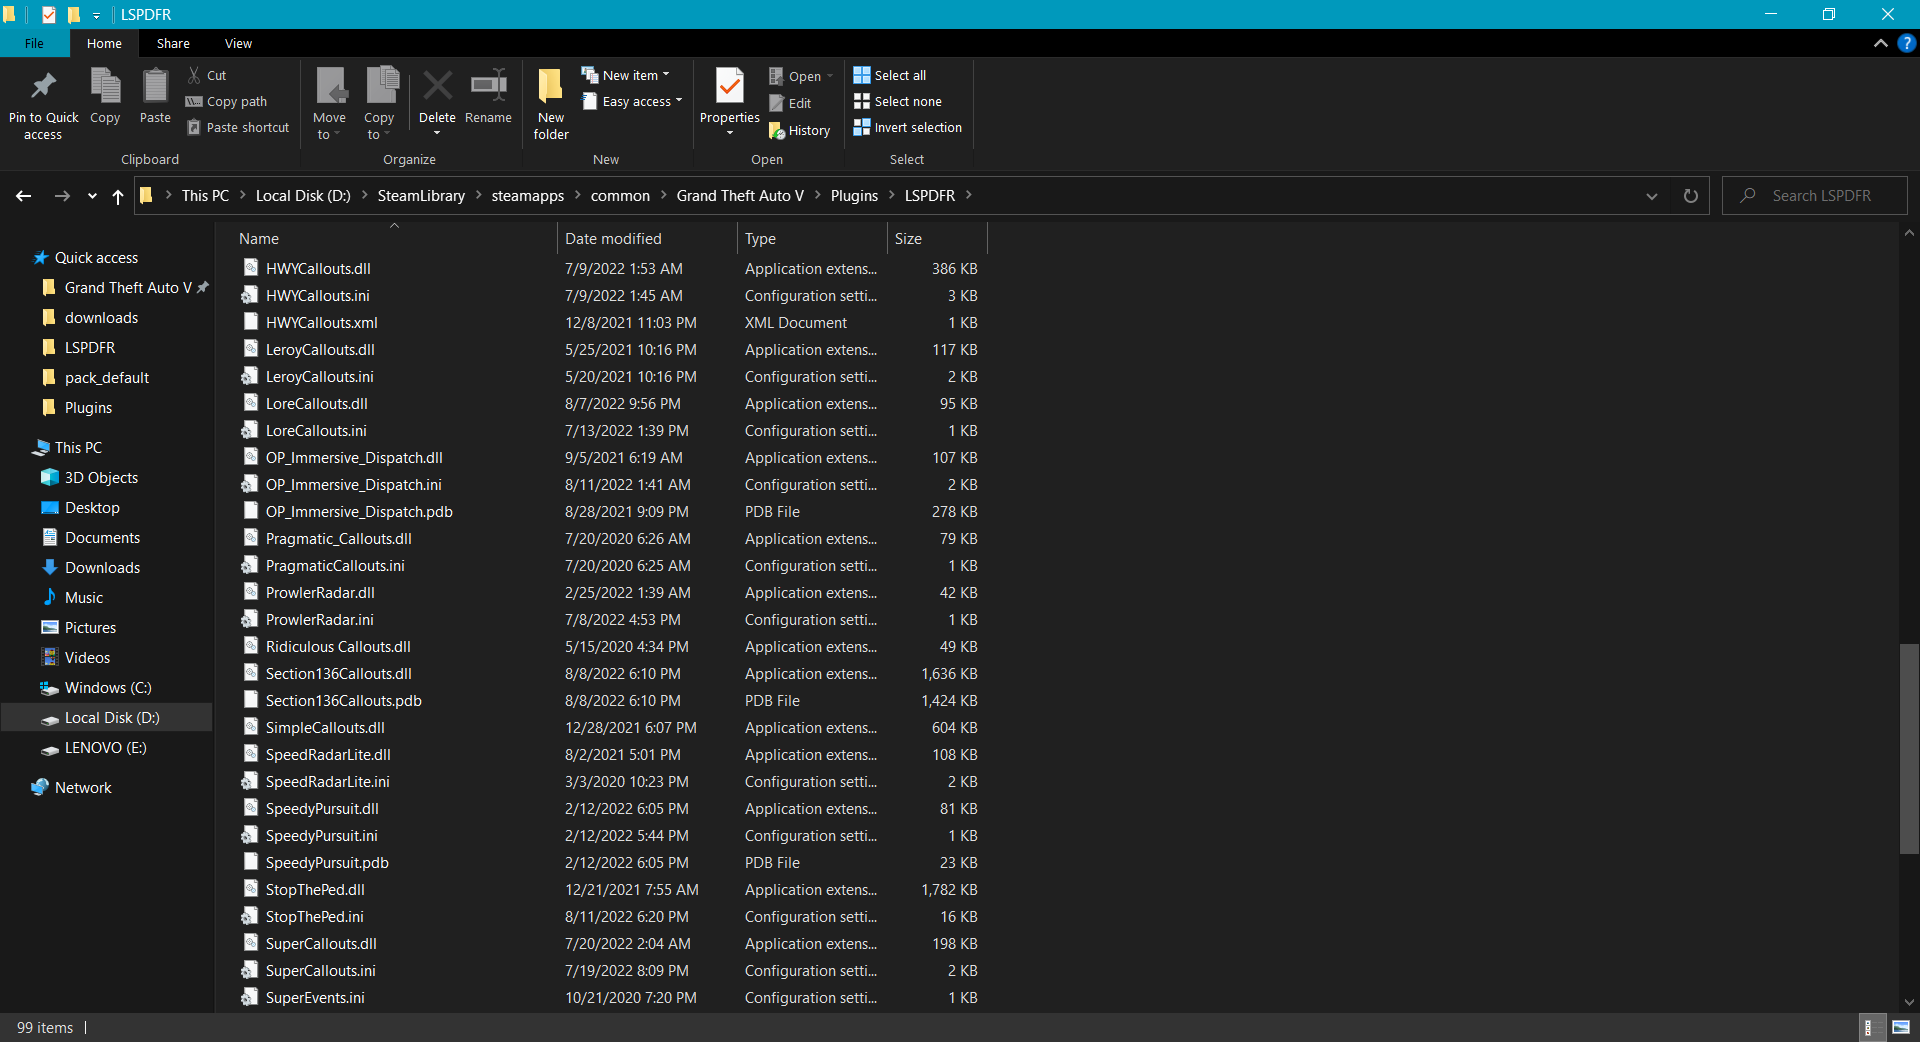The image size is (1920, 1042).
Task: Click Invert selection in the ribbon
Action: pos(907,128)
